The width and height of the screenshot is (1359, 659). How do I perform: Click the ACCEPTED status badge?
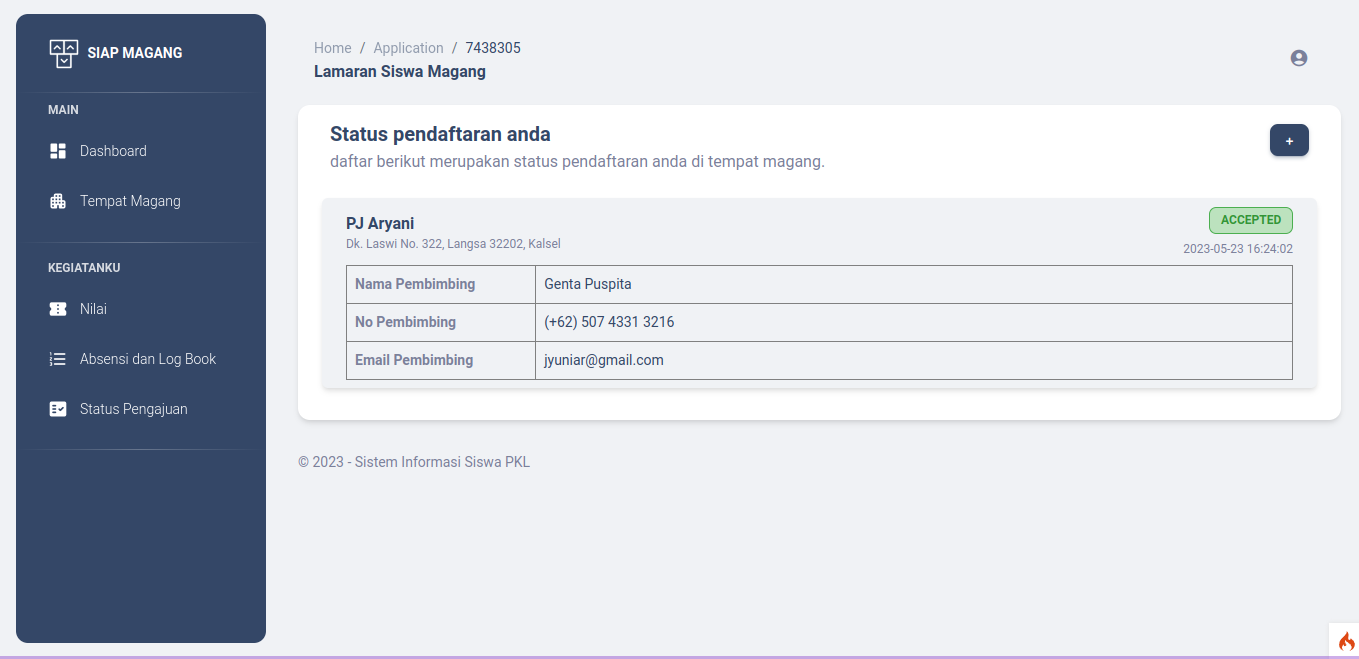click(x=1250, y=220)
